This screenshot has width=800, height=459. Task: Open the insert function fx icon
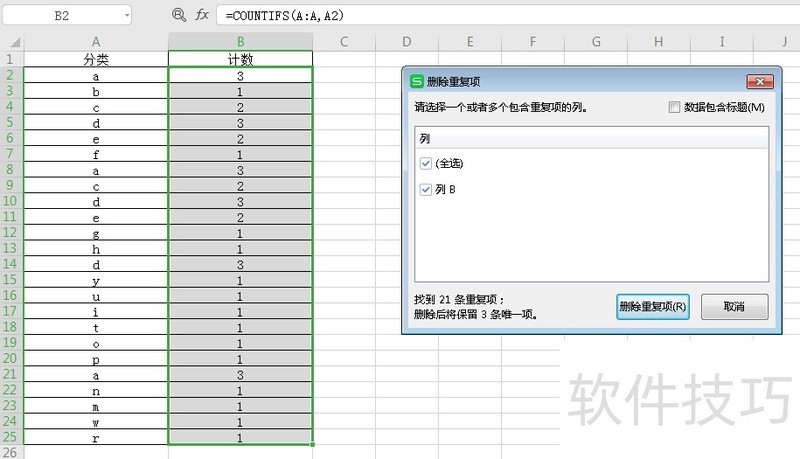[202, 15]
